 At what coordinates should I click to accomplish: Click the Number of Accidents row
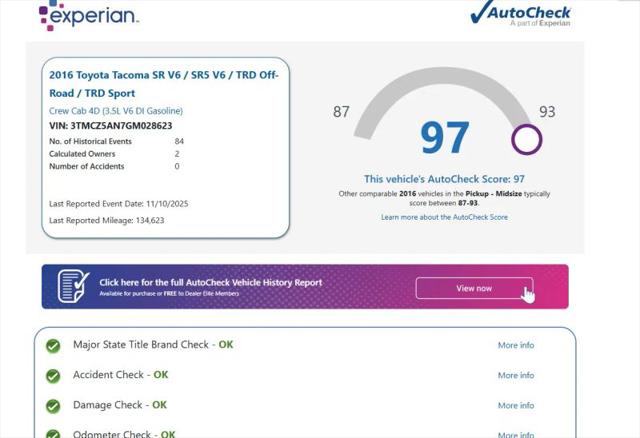(114, 167)
